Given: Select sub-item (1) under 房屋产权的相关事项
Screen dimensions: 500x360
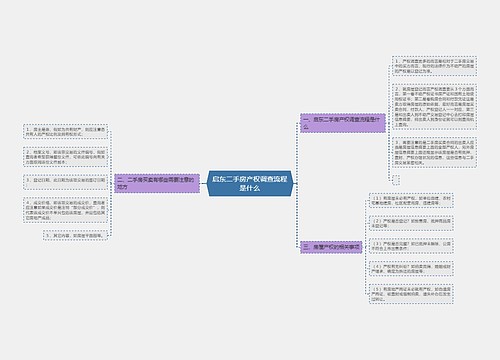Looking at the screenshot, I should (411, 200).
